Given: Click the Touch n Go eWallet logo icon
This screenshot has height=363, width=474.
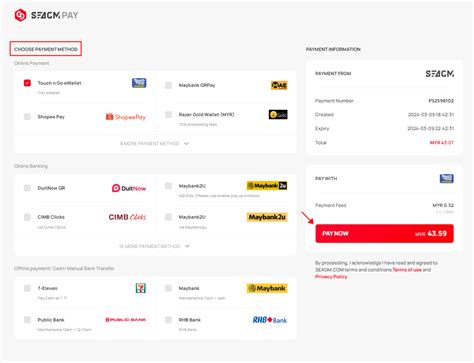Looking at the screenshot, I should (x=139, y=83).
